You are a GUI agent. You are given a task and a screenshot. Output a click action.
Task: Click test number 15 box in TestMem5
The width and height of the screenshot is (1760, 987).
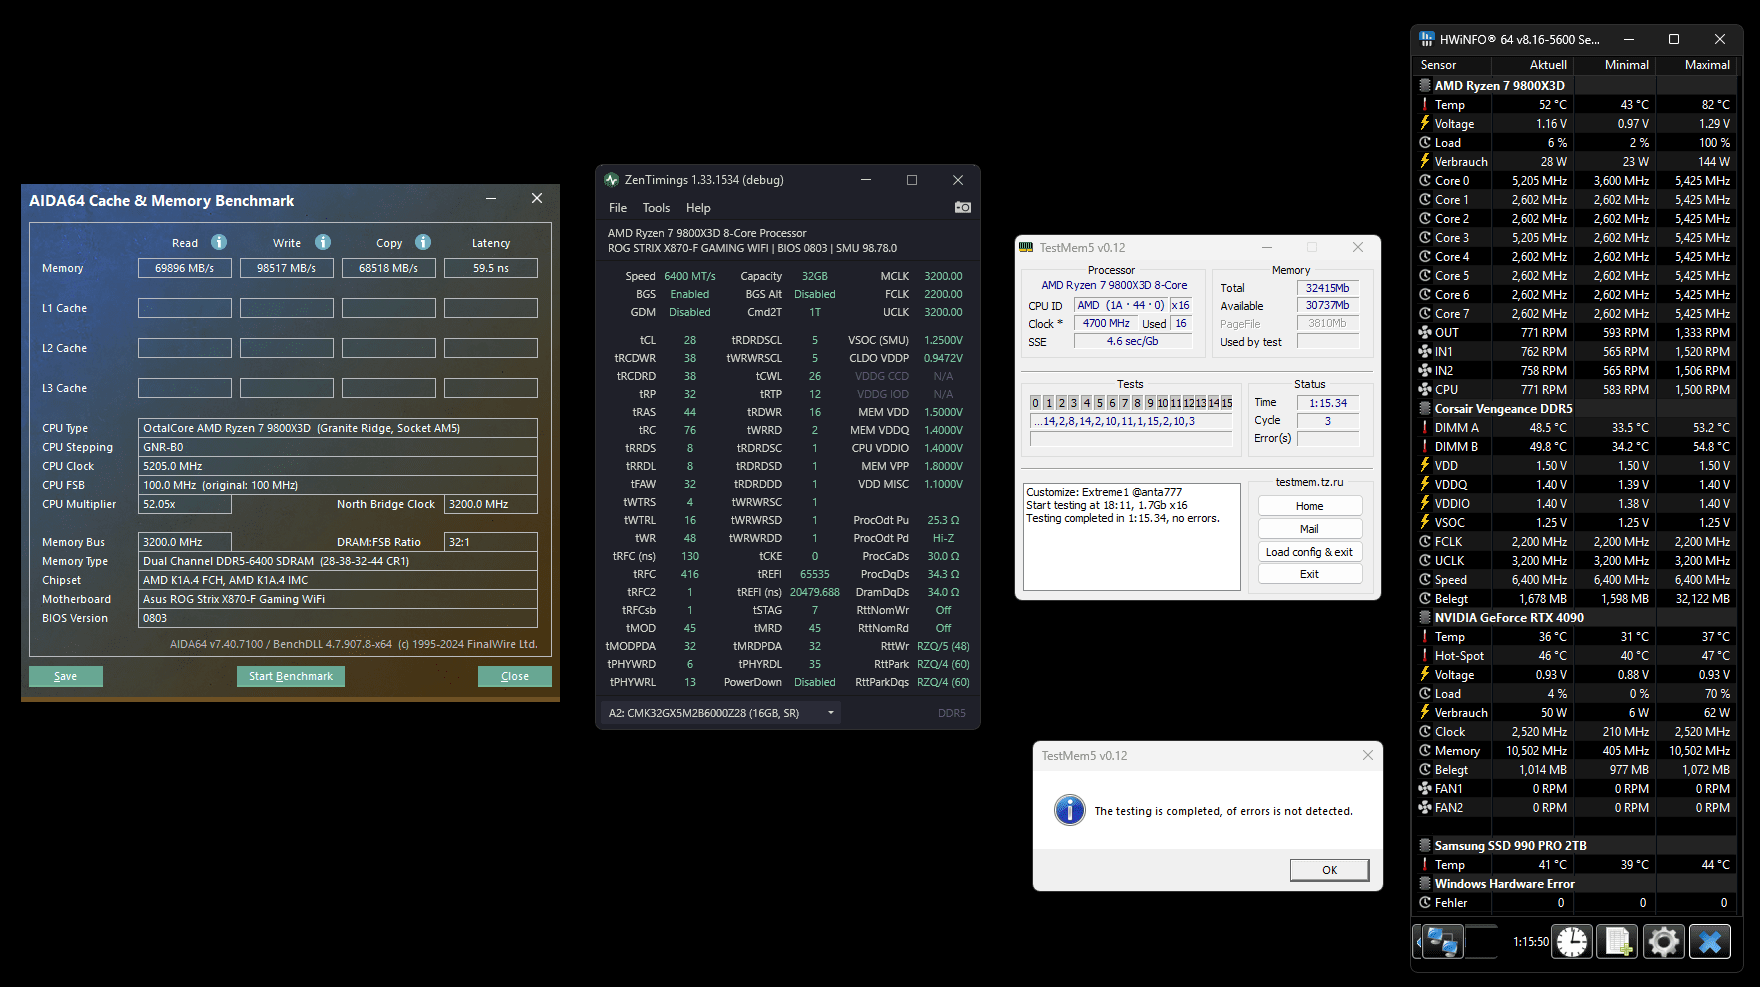coord(1226,403)
